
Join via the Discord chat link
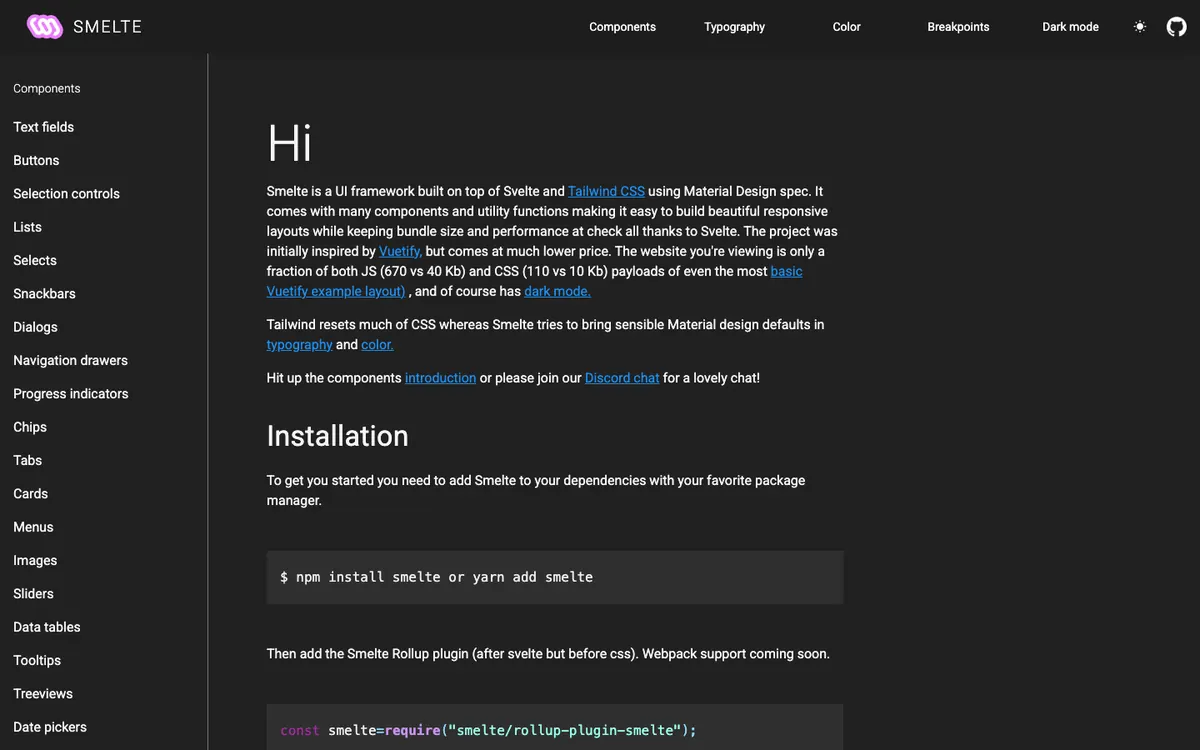(x=622, y=378)
